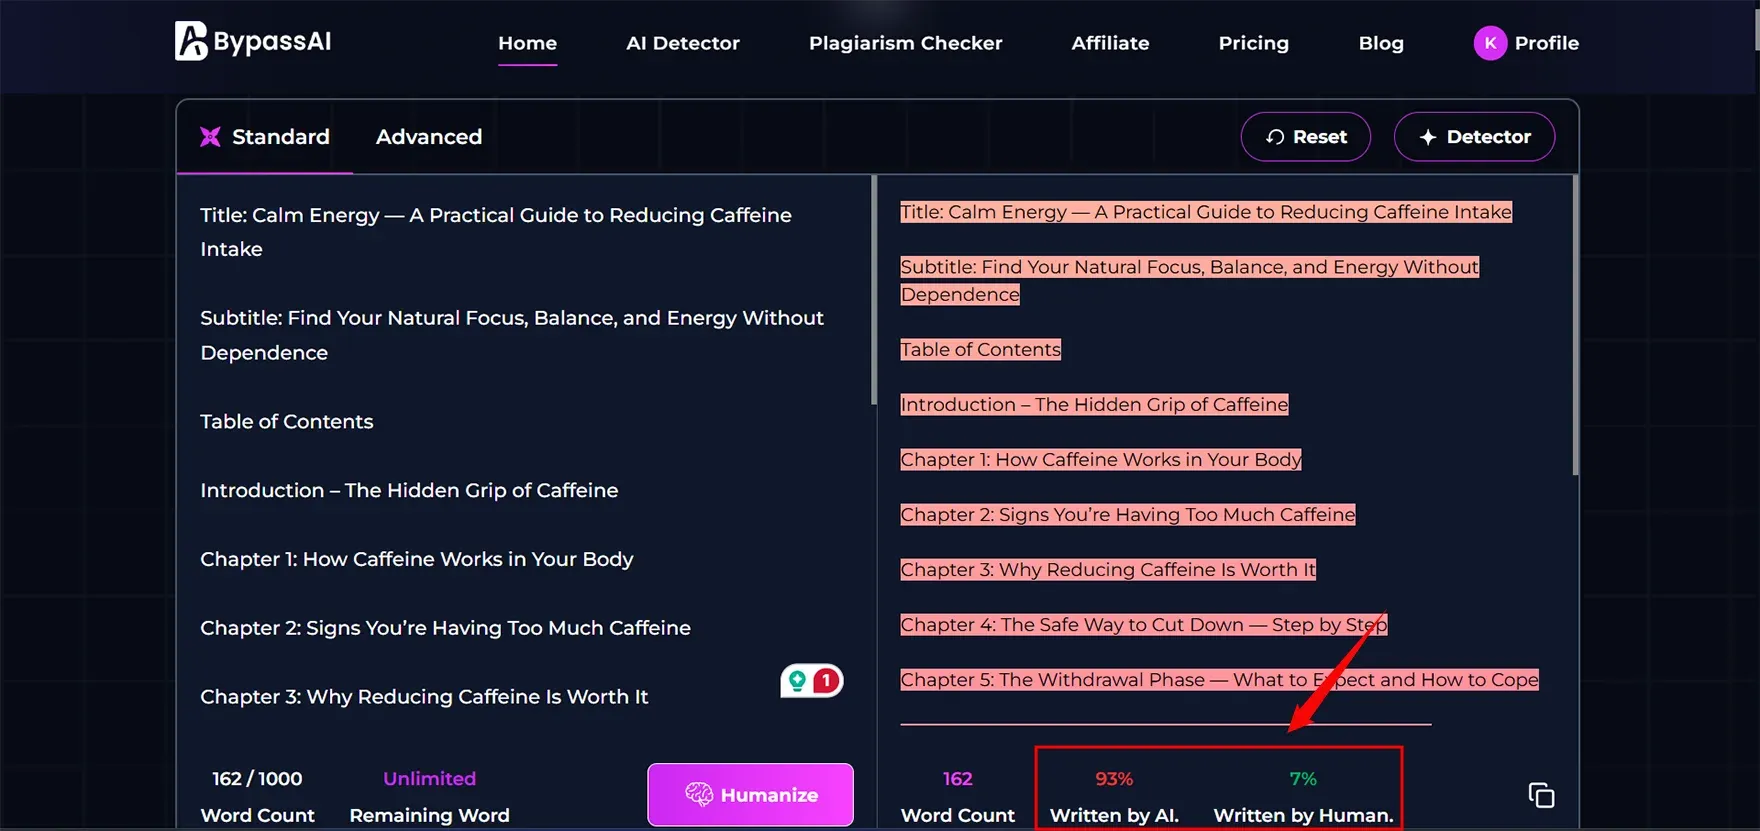Click the input text scrollbar
The image size is (1760, 831).
pyautogui.click(x=873, y=290)
